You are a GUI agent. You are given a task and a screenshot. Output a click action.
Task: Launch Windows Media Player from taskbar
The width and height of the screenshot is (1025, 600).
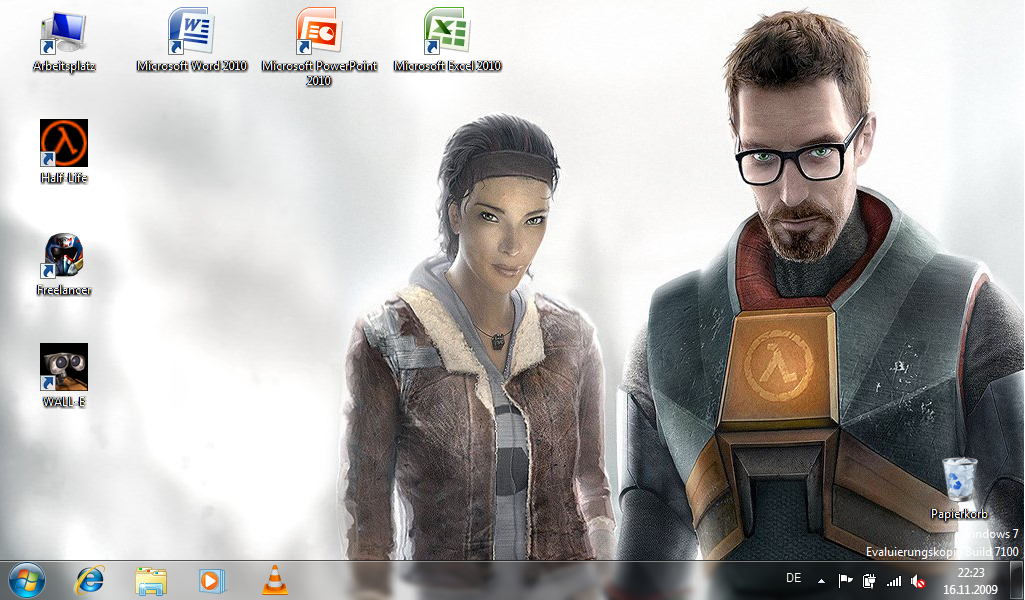point(212,580)
